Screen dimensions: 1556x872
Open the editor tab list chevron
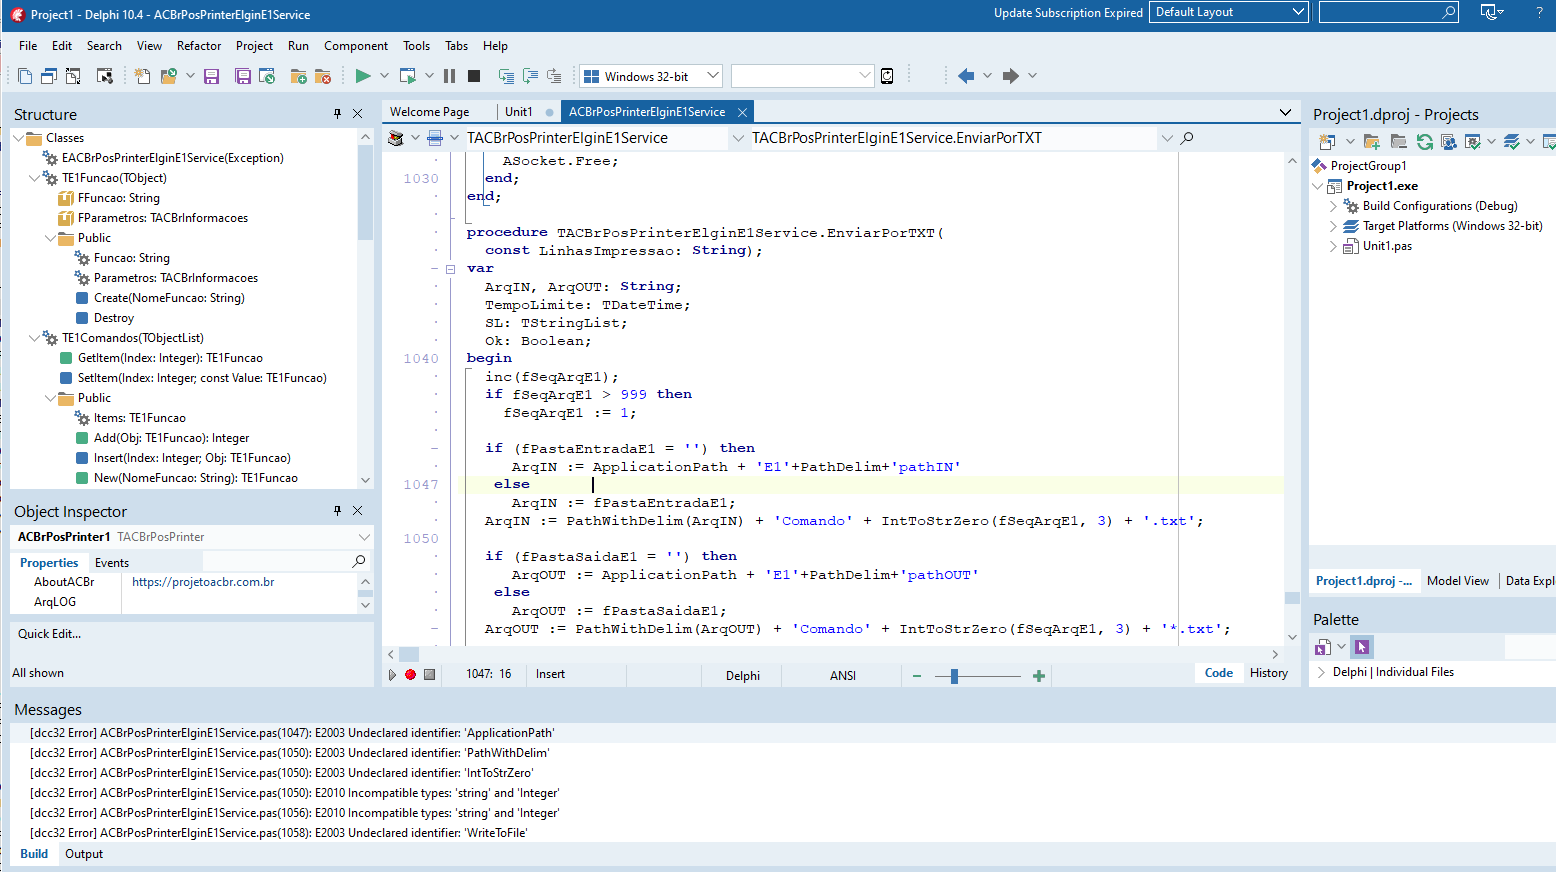click(1285, 113)
